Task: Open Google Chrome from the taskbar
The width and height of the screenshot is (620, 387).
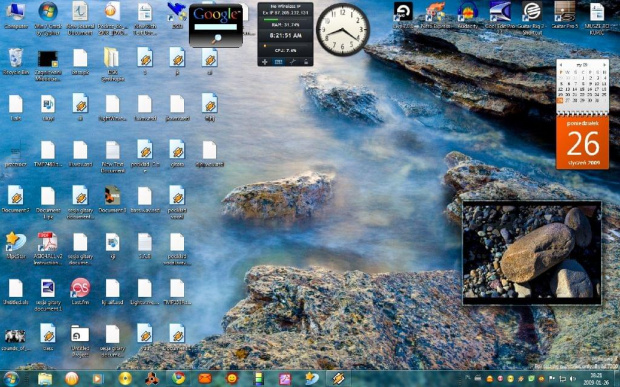Action: [x=179, y=379]
